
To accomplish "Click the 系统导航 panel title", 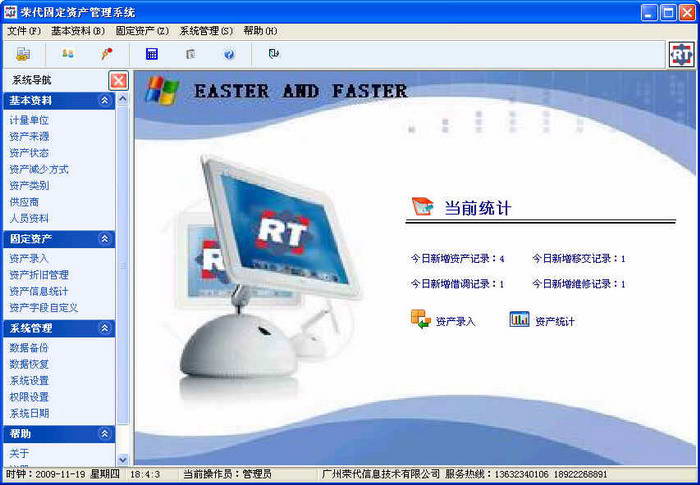I will tap(32, 80).
